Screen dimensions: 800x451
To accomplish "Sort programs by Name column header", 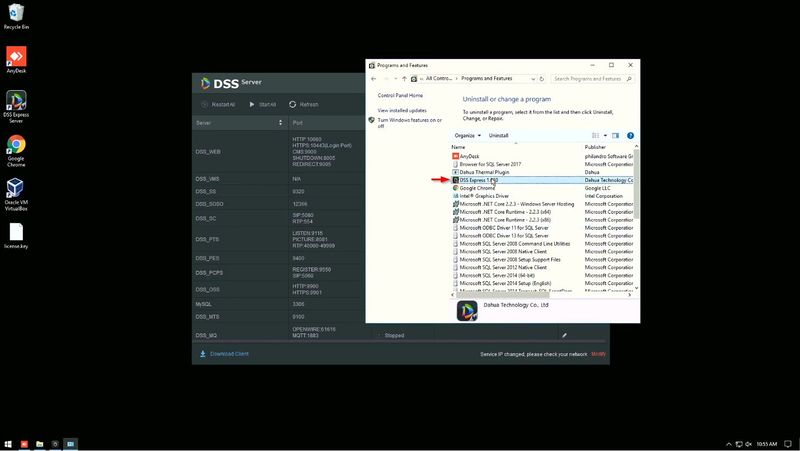I will point(516,147).
